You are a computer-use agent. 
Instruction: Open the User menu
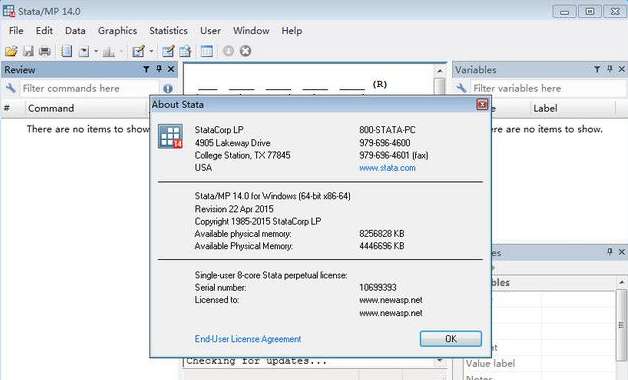(210, 31)
